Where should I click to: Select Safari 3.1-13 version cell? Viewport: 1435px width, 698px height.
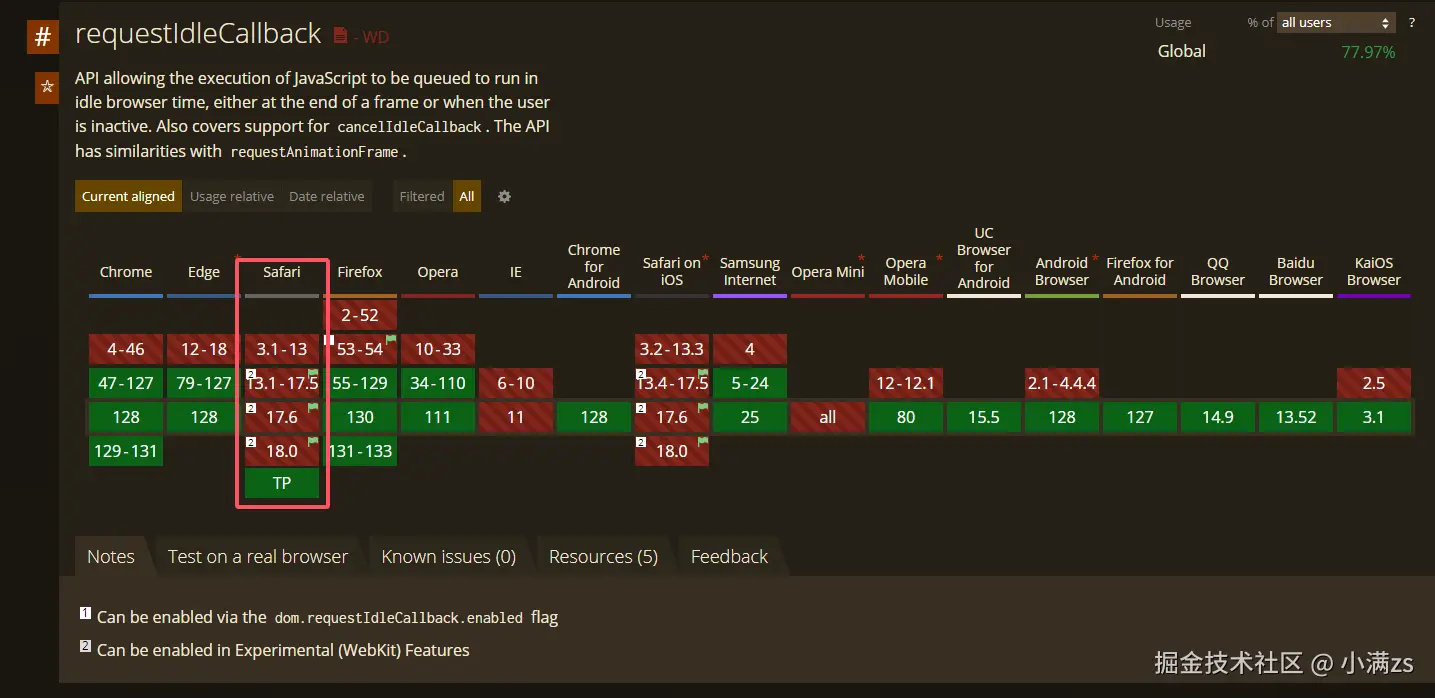click(282, 349)
